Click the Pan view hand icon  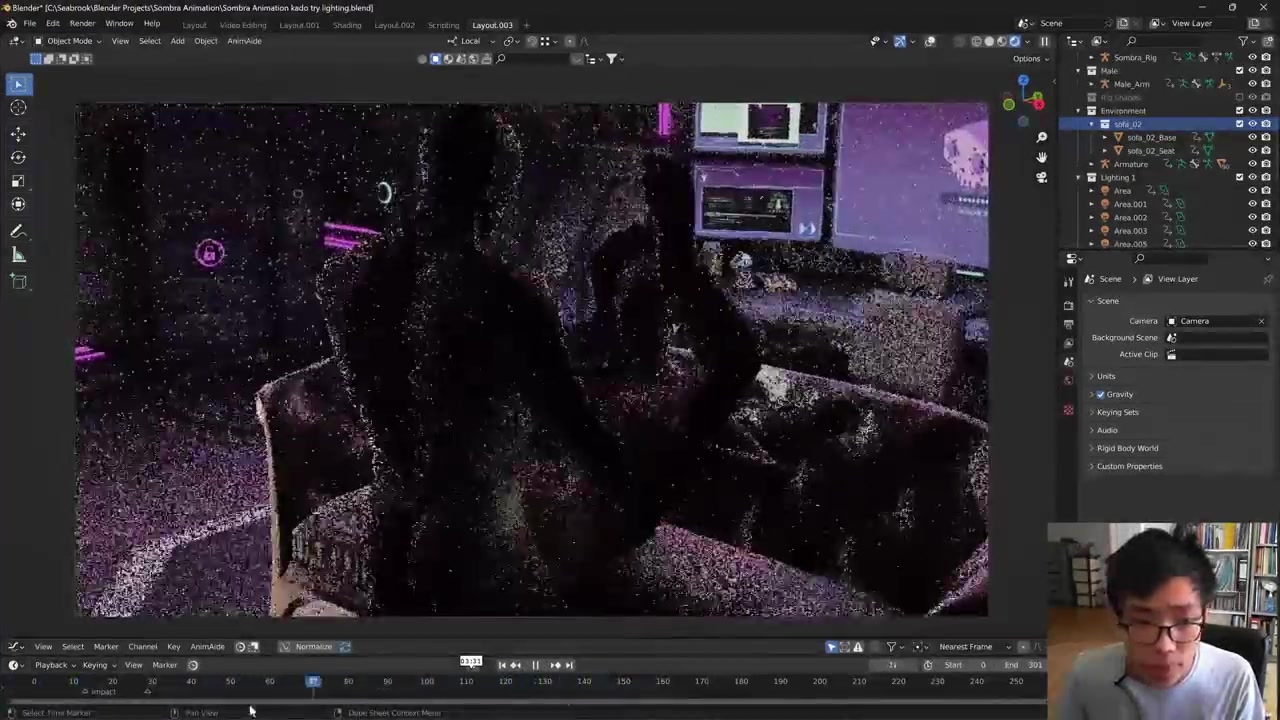coord(1041,157)
